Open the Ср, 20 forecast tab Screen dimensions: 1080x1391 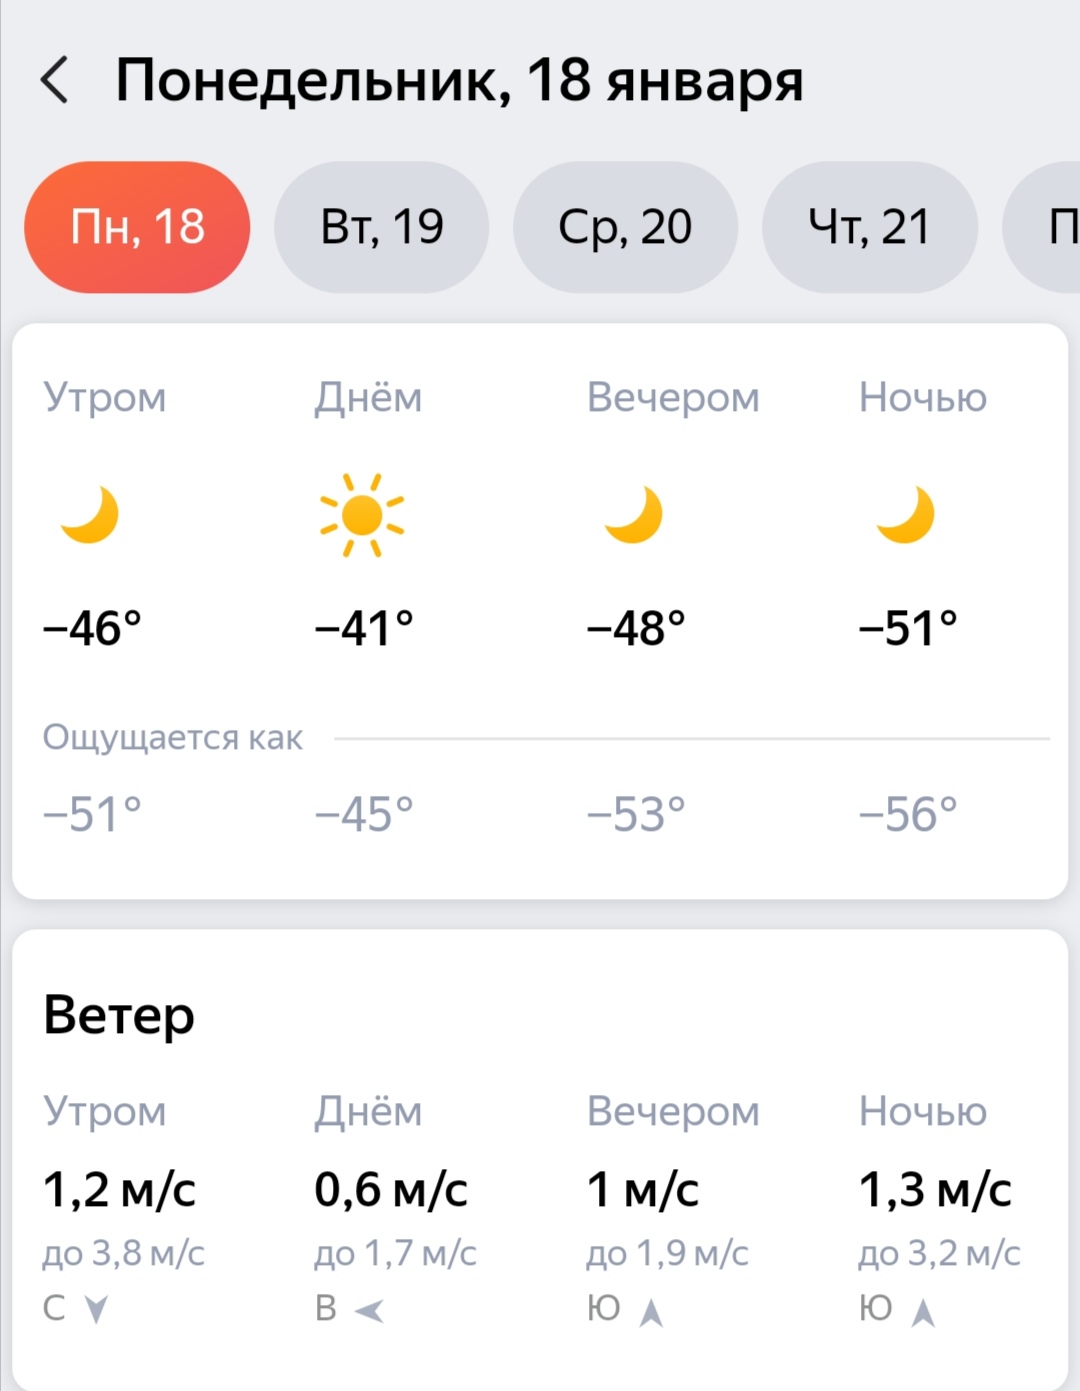point(625,227)
